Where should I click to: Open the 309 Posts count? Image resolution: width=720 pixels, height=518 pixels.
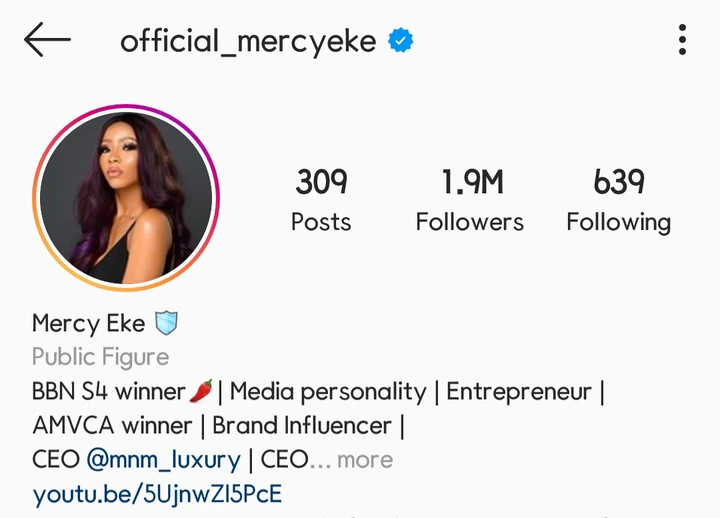(x=321, y=199)
